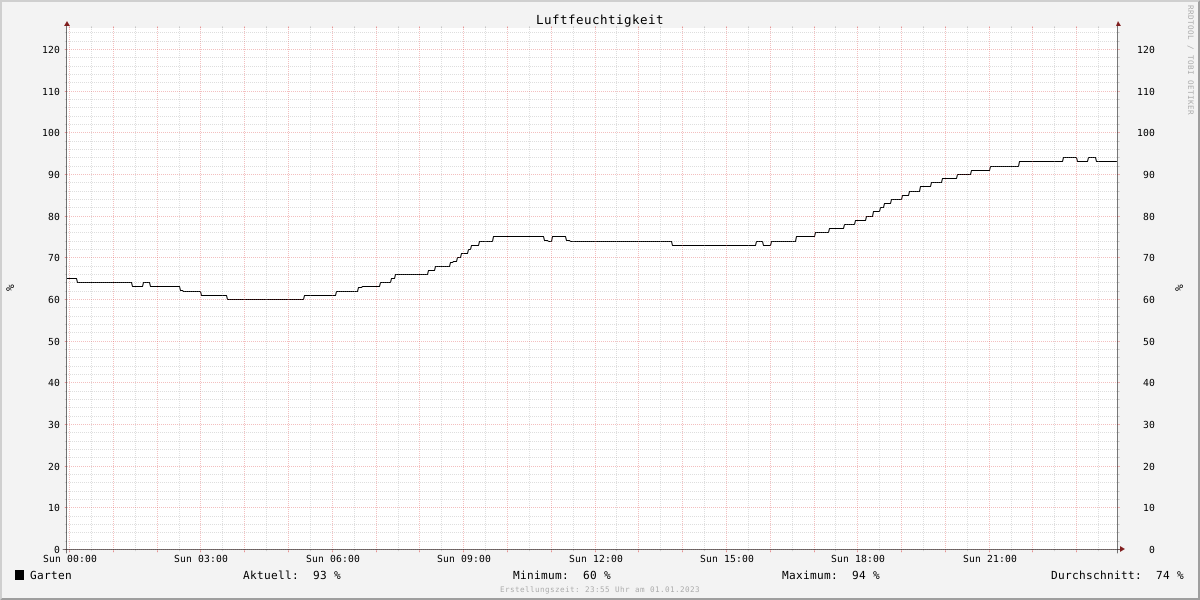Click the 70 label on the right axis
The width and height of the screenshot is (1200, 600).
point(1149,258)
